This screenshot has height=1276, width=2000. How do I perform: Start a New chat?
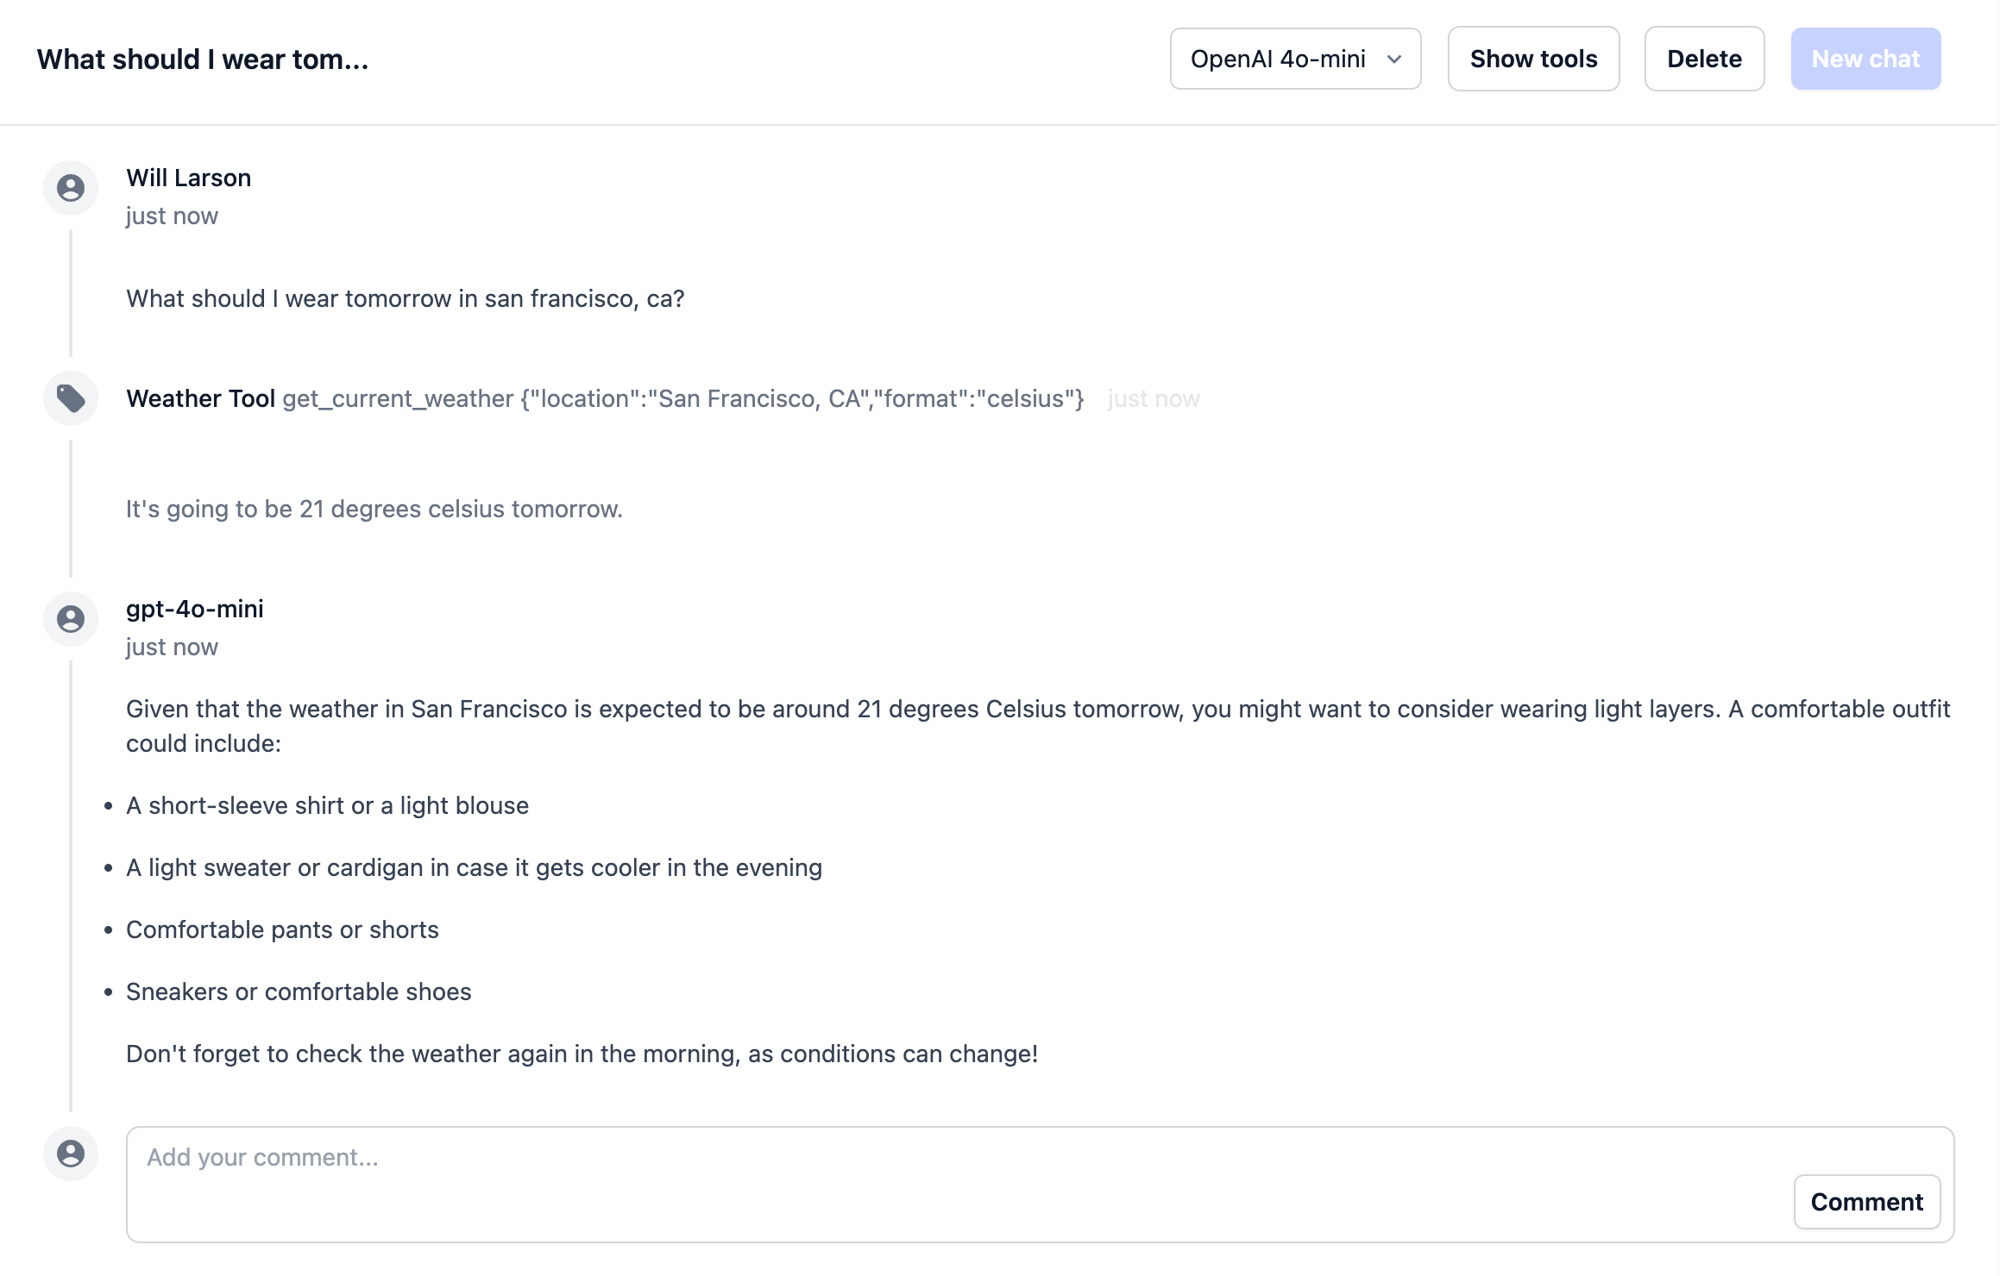pos(1865,59)
